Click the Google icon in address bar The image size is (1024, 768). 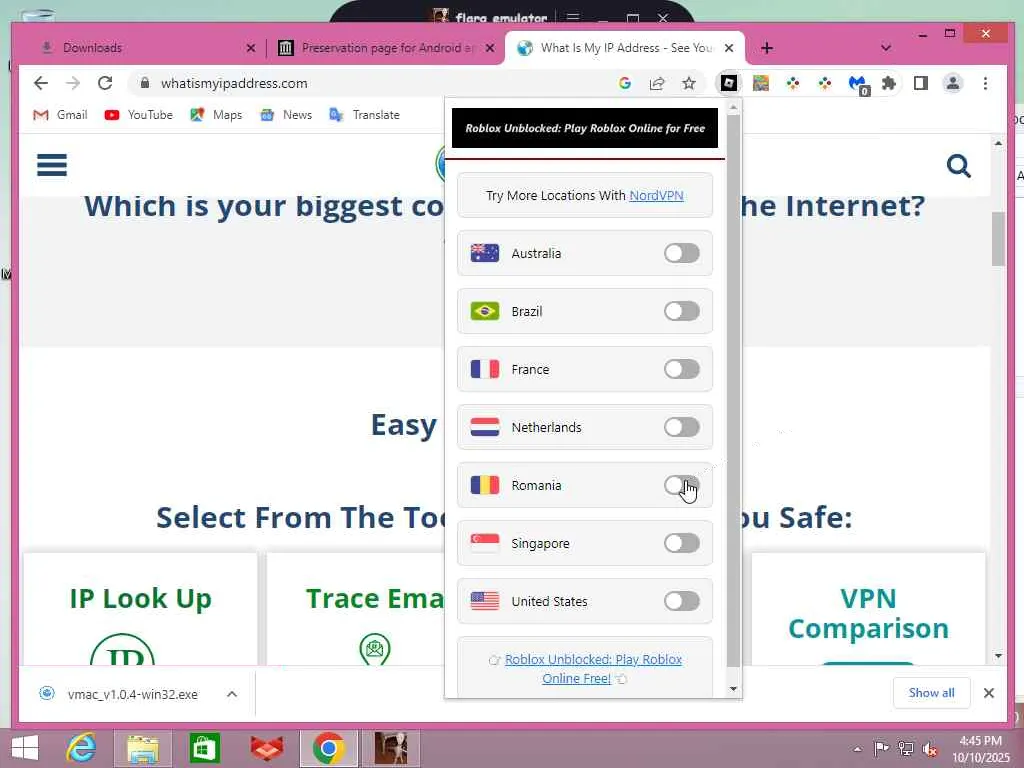tap(625, 83)
